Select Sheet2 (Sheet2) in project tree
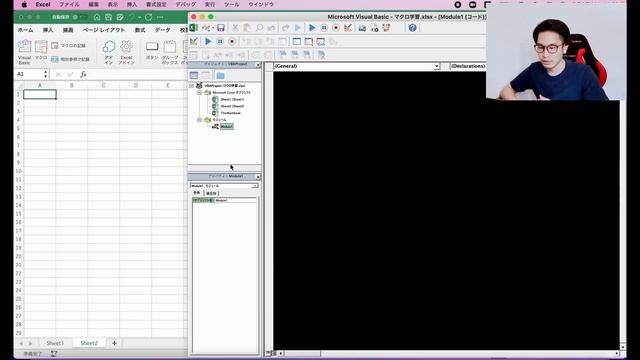The image size is (640, 360). click(232, 106)
